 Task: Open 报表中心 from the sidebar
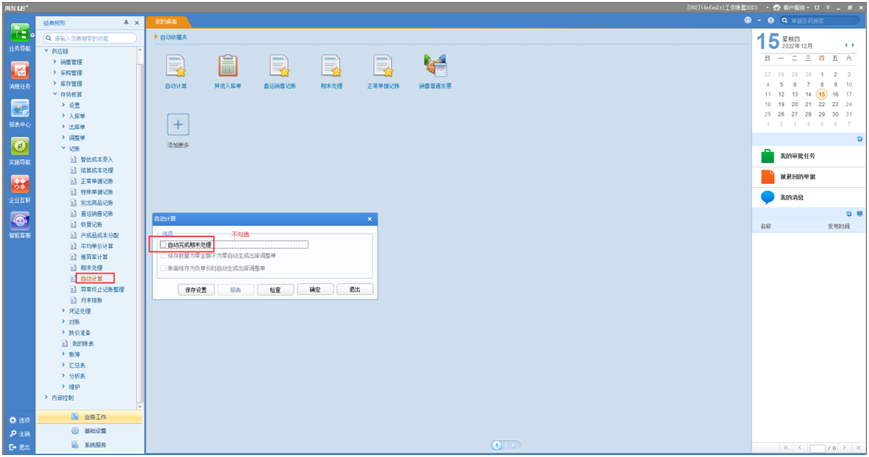(x=19, y=110)
